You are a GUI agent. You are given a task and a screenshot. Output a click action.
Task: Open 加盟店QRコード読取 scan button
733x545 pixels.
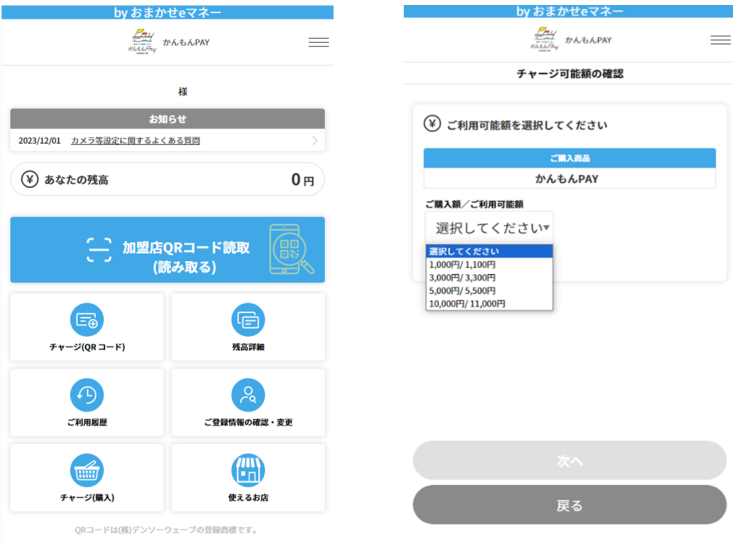(167, 250)
